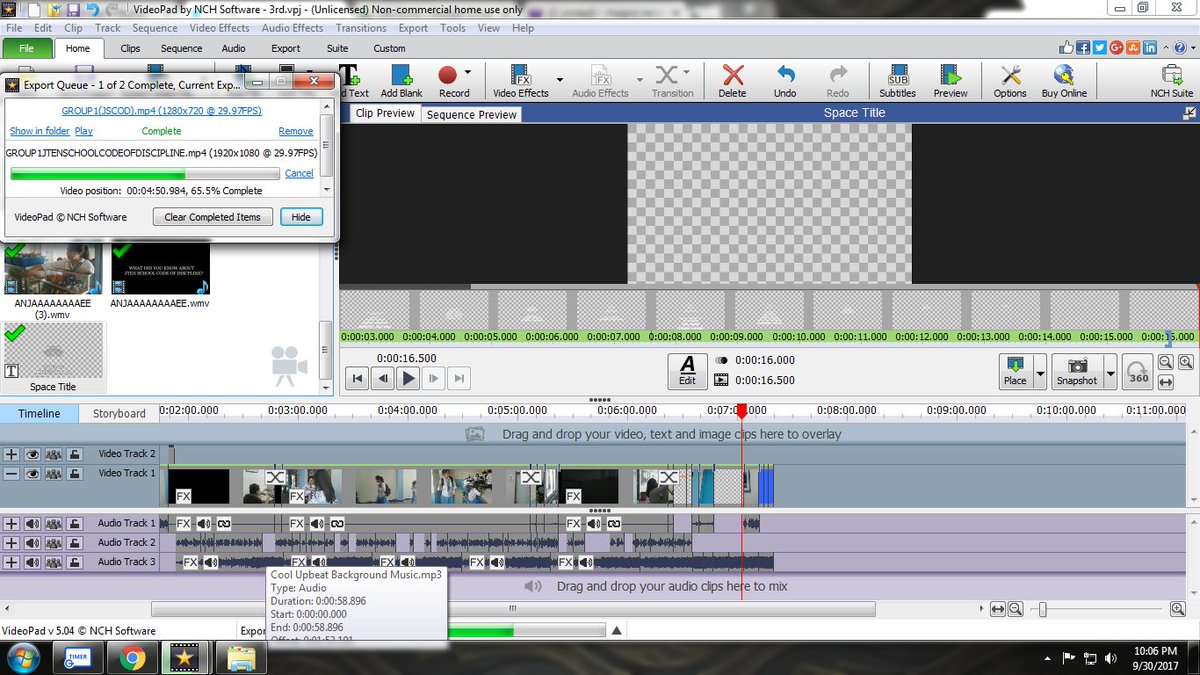Click the blue help question mark icon
This screenshot has height=675, width=1200.
1179,47
